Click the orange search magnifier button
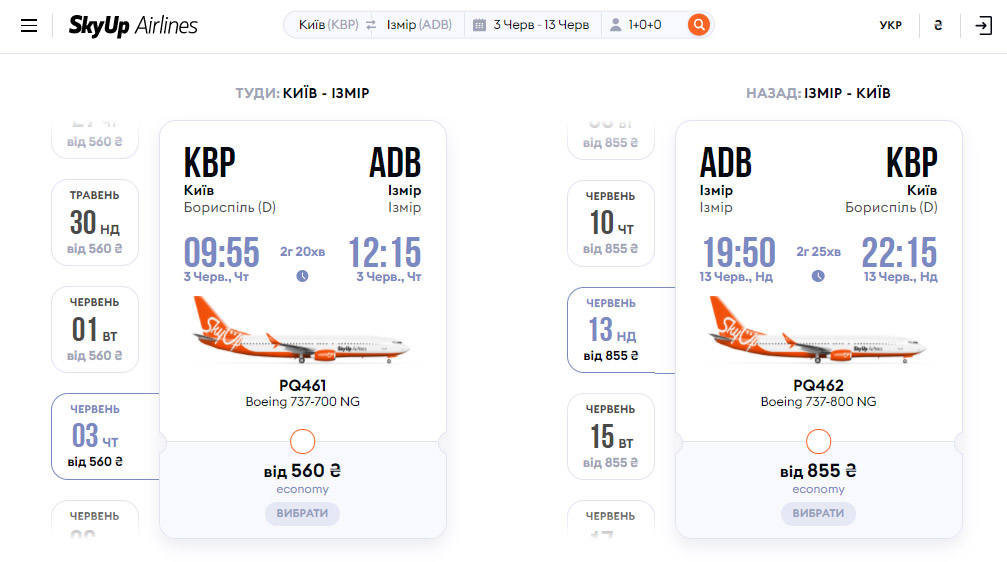 coord(699,25)
